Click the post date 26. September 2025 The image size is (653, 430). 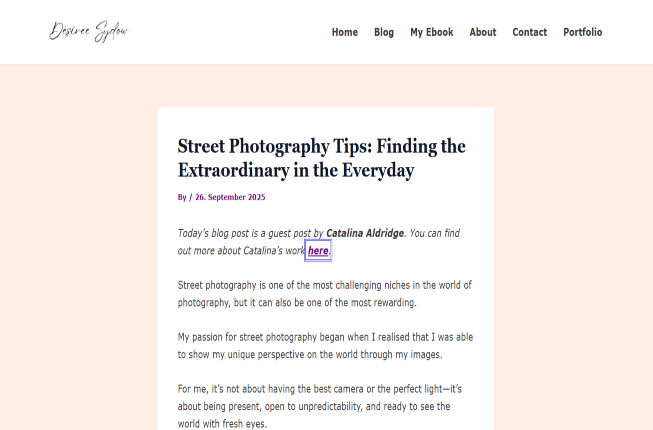(230, 197)
